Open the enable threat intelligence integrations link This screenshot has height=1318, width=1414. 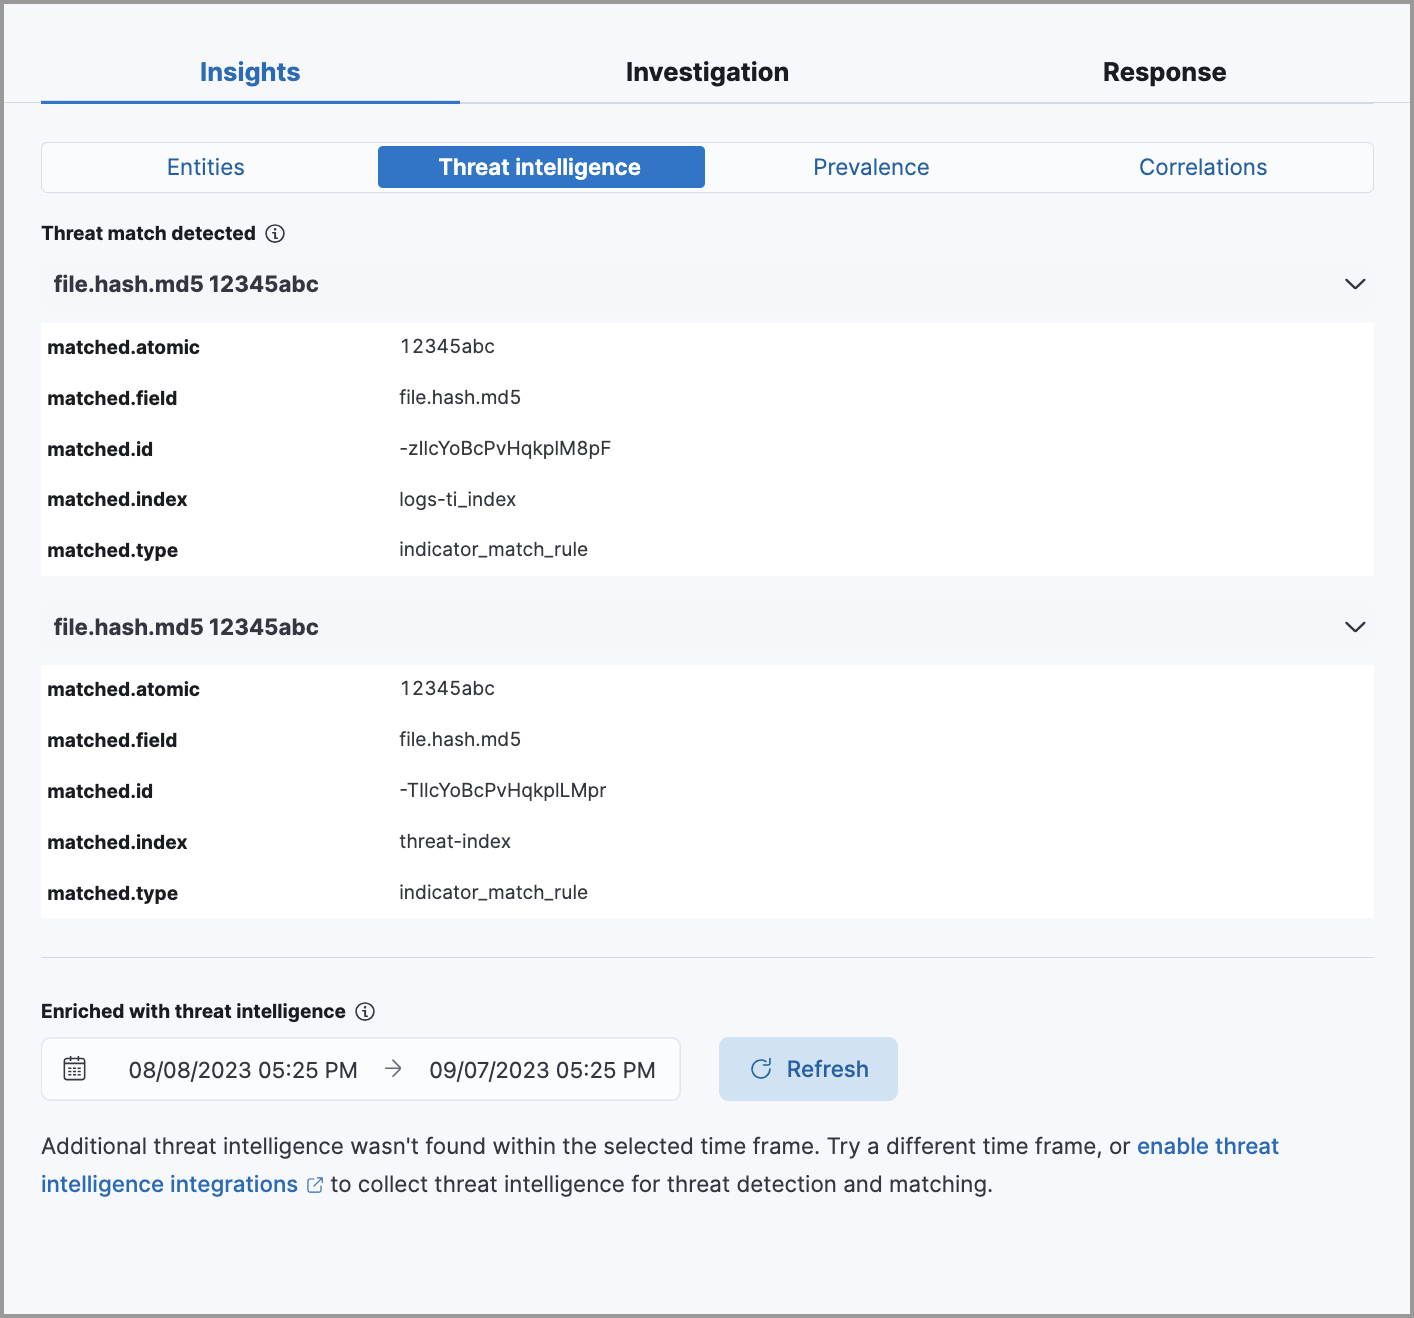point(1208,1146)
